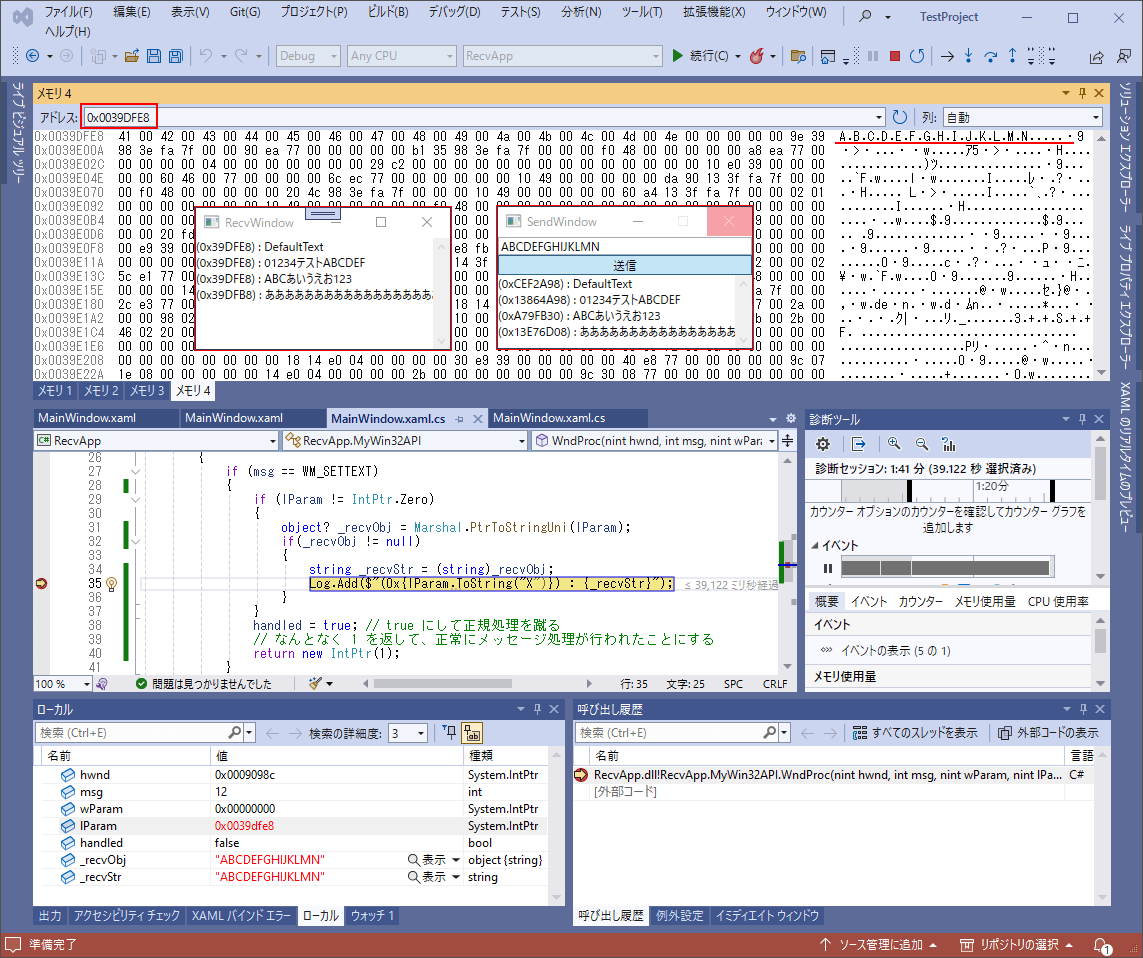The image size is (1143, 958).
Task: Switch to the メモリ2 tab
Action: (x=101, y=391)
